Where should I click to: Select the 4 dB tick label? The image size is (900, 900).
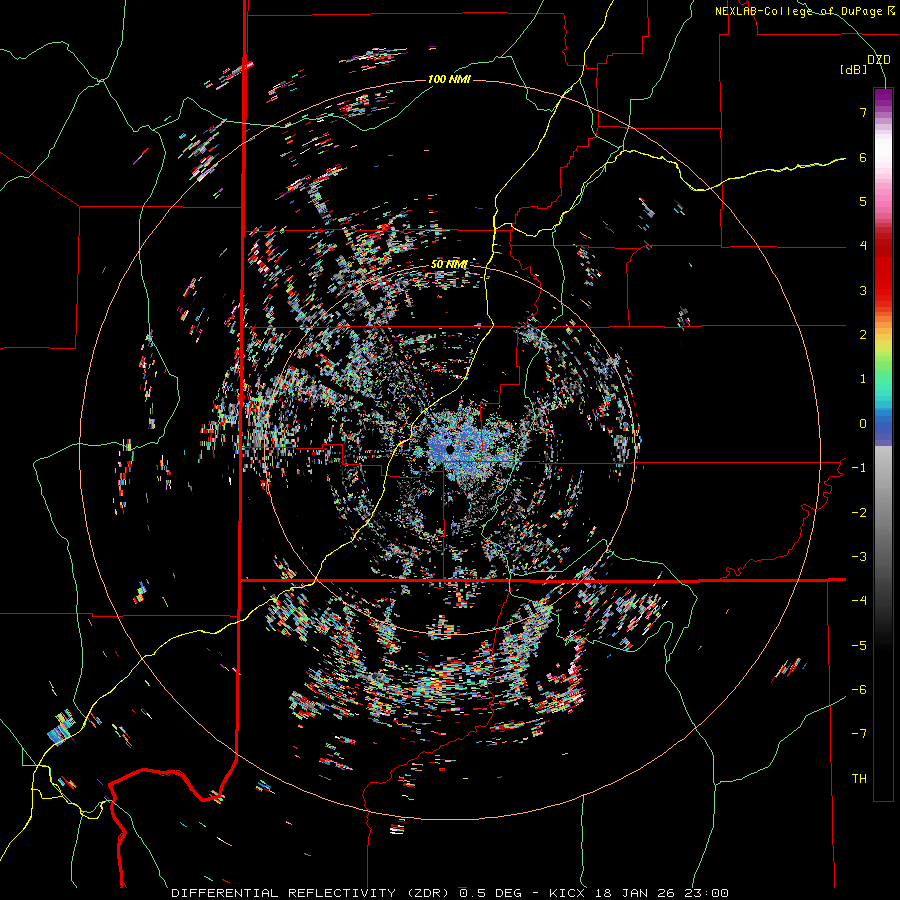[863, 245]
